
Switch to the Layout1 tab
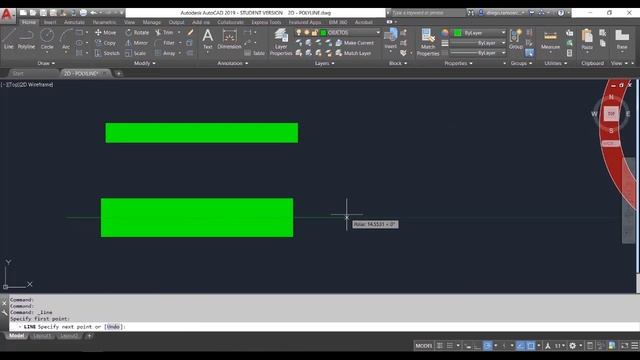pyautogui.click(x=42, y=336)
